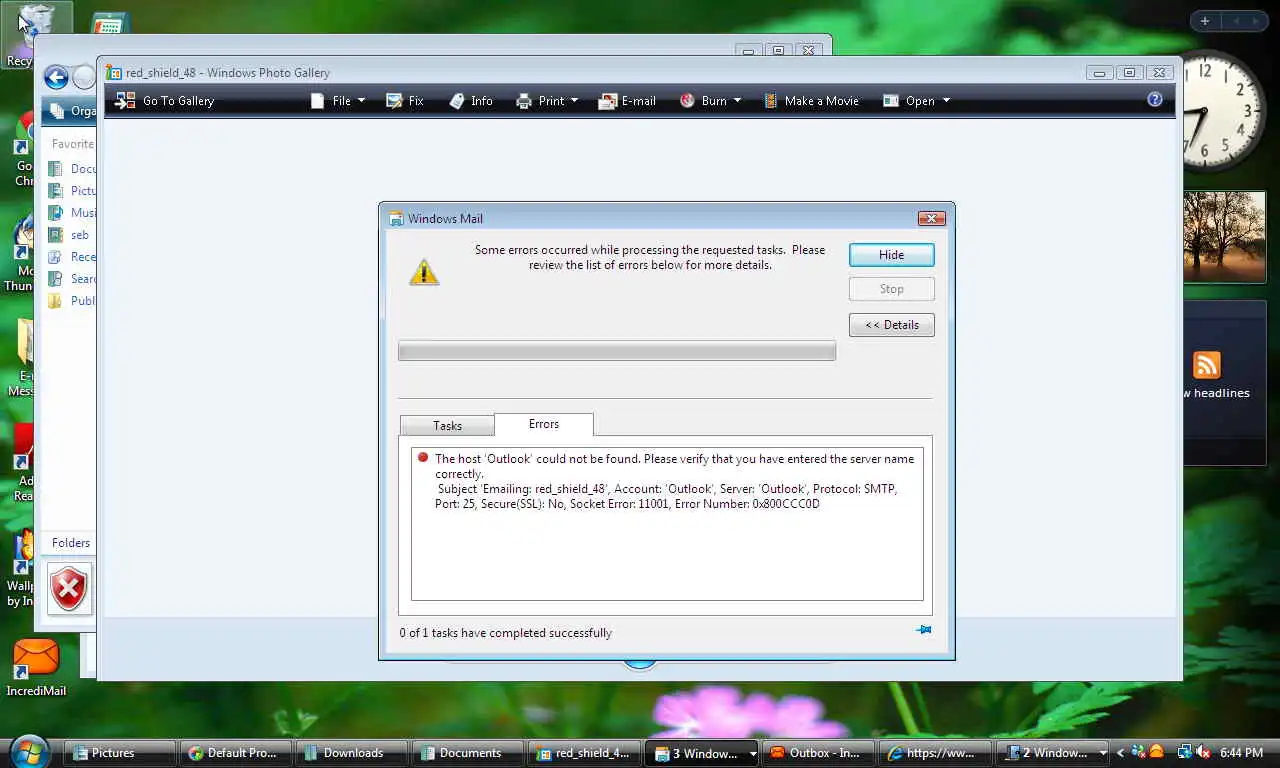
Task: Select the 'Outlook could not be found' error entry
Action: [667, 482]
